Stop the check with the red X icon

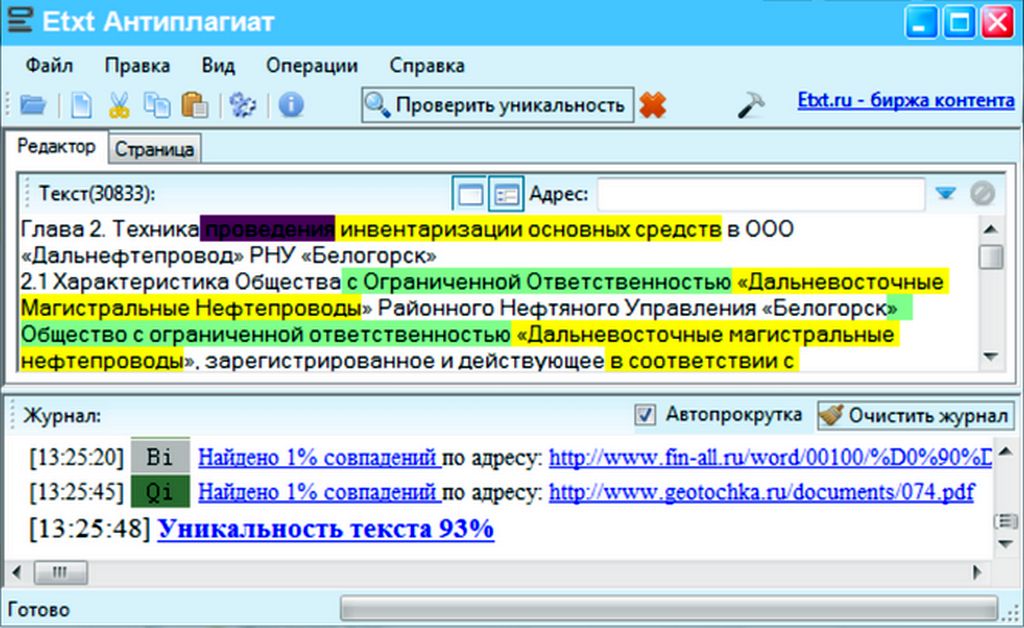(x=652, y=104)
